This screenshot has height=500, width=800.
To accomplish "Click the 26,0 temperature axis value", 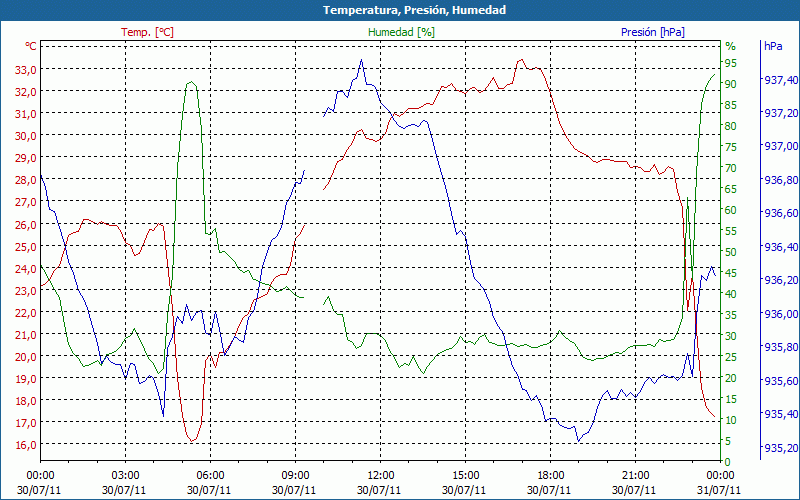I will tap(26, 224).
